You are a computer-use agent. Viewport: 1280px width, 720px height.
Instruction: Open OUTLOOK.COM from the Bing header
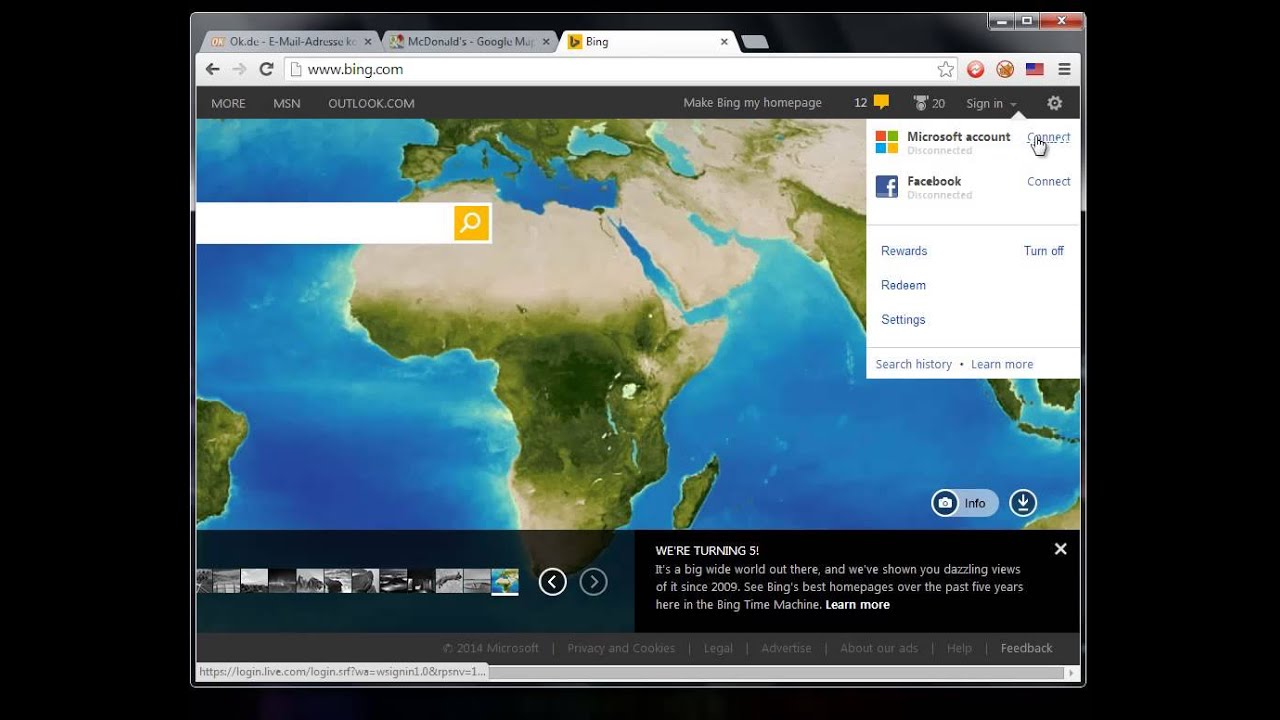371,103
